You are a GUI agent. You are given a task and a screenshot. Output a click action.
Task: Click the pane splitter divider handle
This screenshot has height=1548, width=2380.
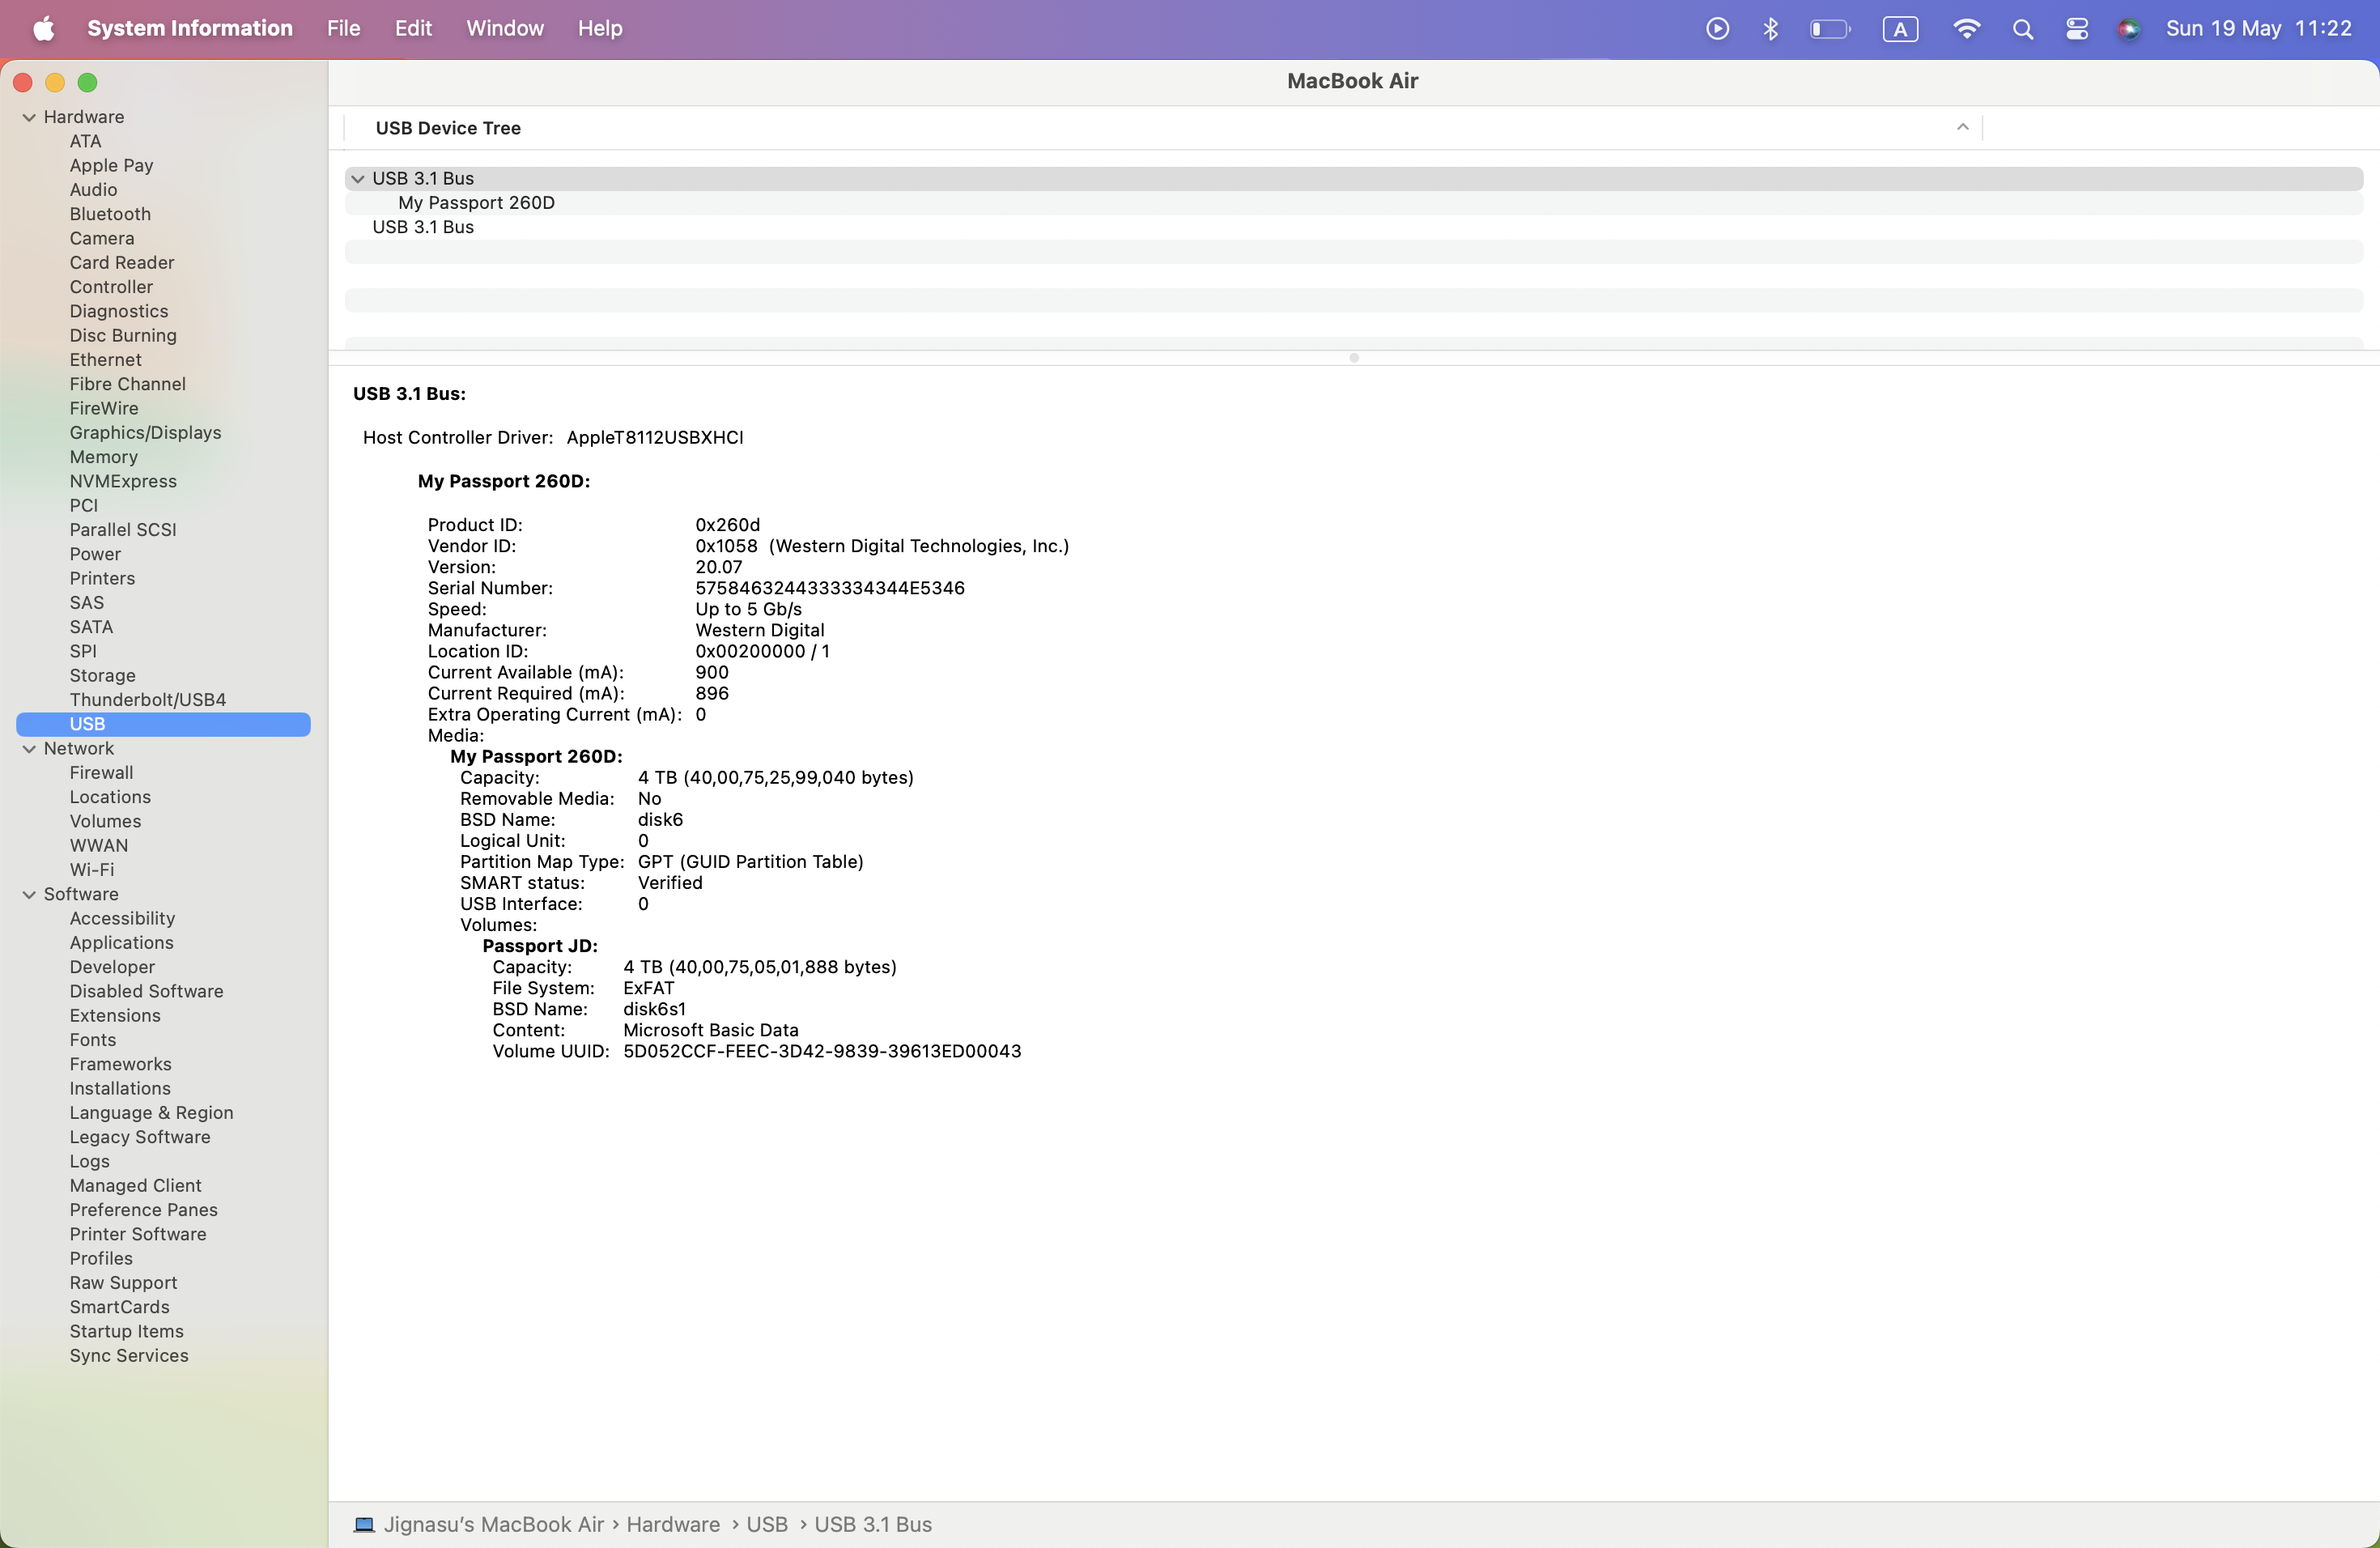tap(1353, 358)
